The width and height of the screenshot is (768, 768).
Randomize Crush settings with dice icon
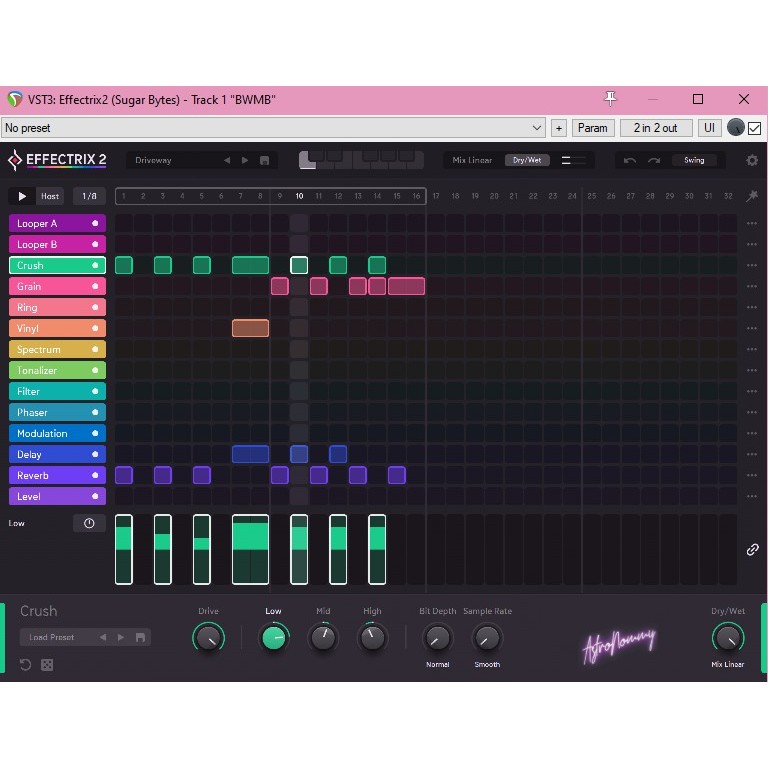(47, 665)
